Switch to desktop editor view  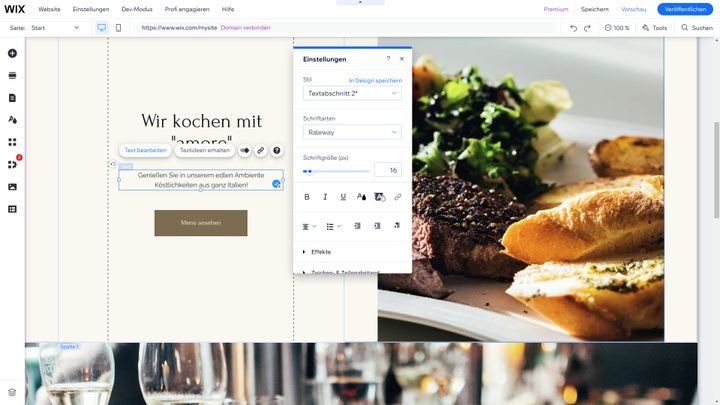tap(101, 28)
